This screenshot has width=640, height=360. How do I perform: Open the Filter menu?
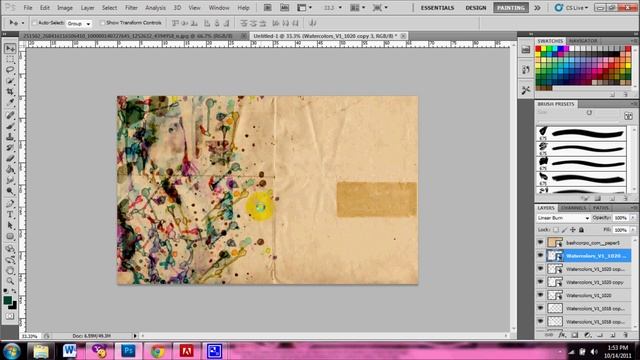coord(131,8)
